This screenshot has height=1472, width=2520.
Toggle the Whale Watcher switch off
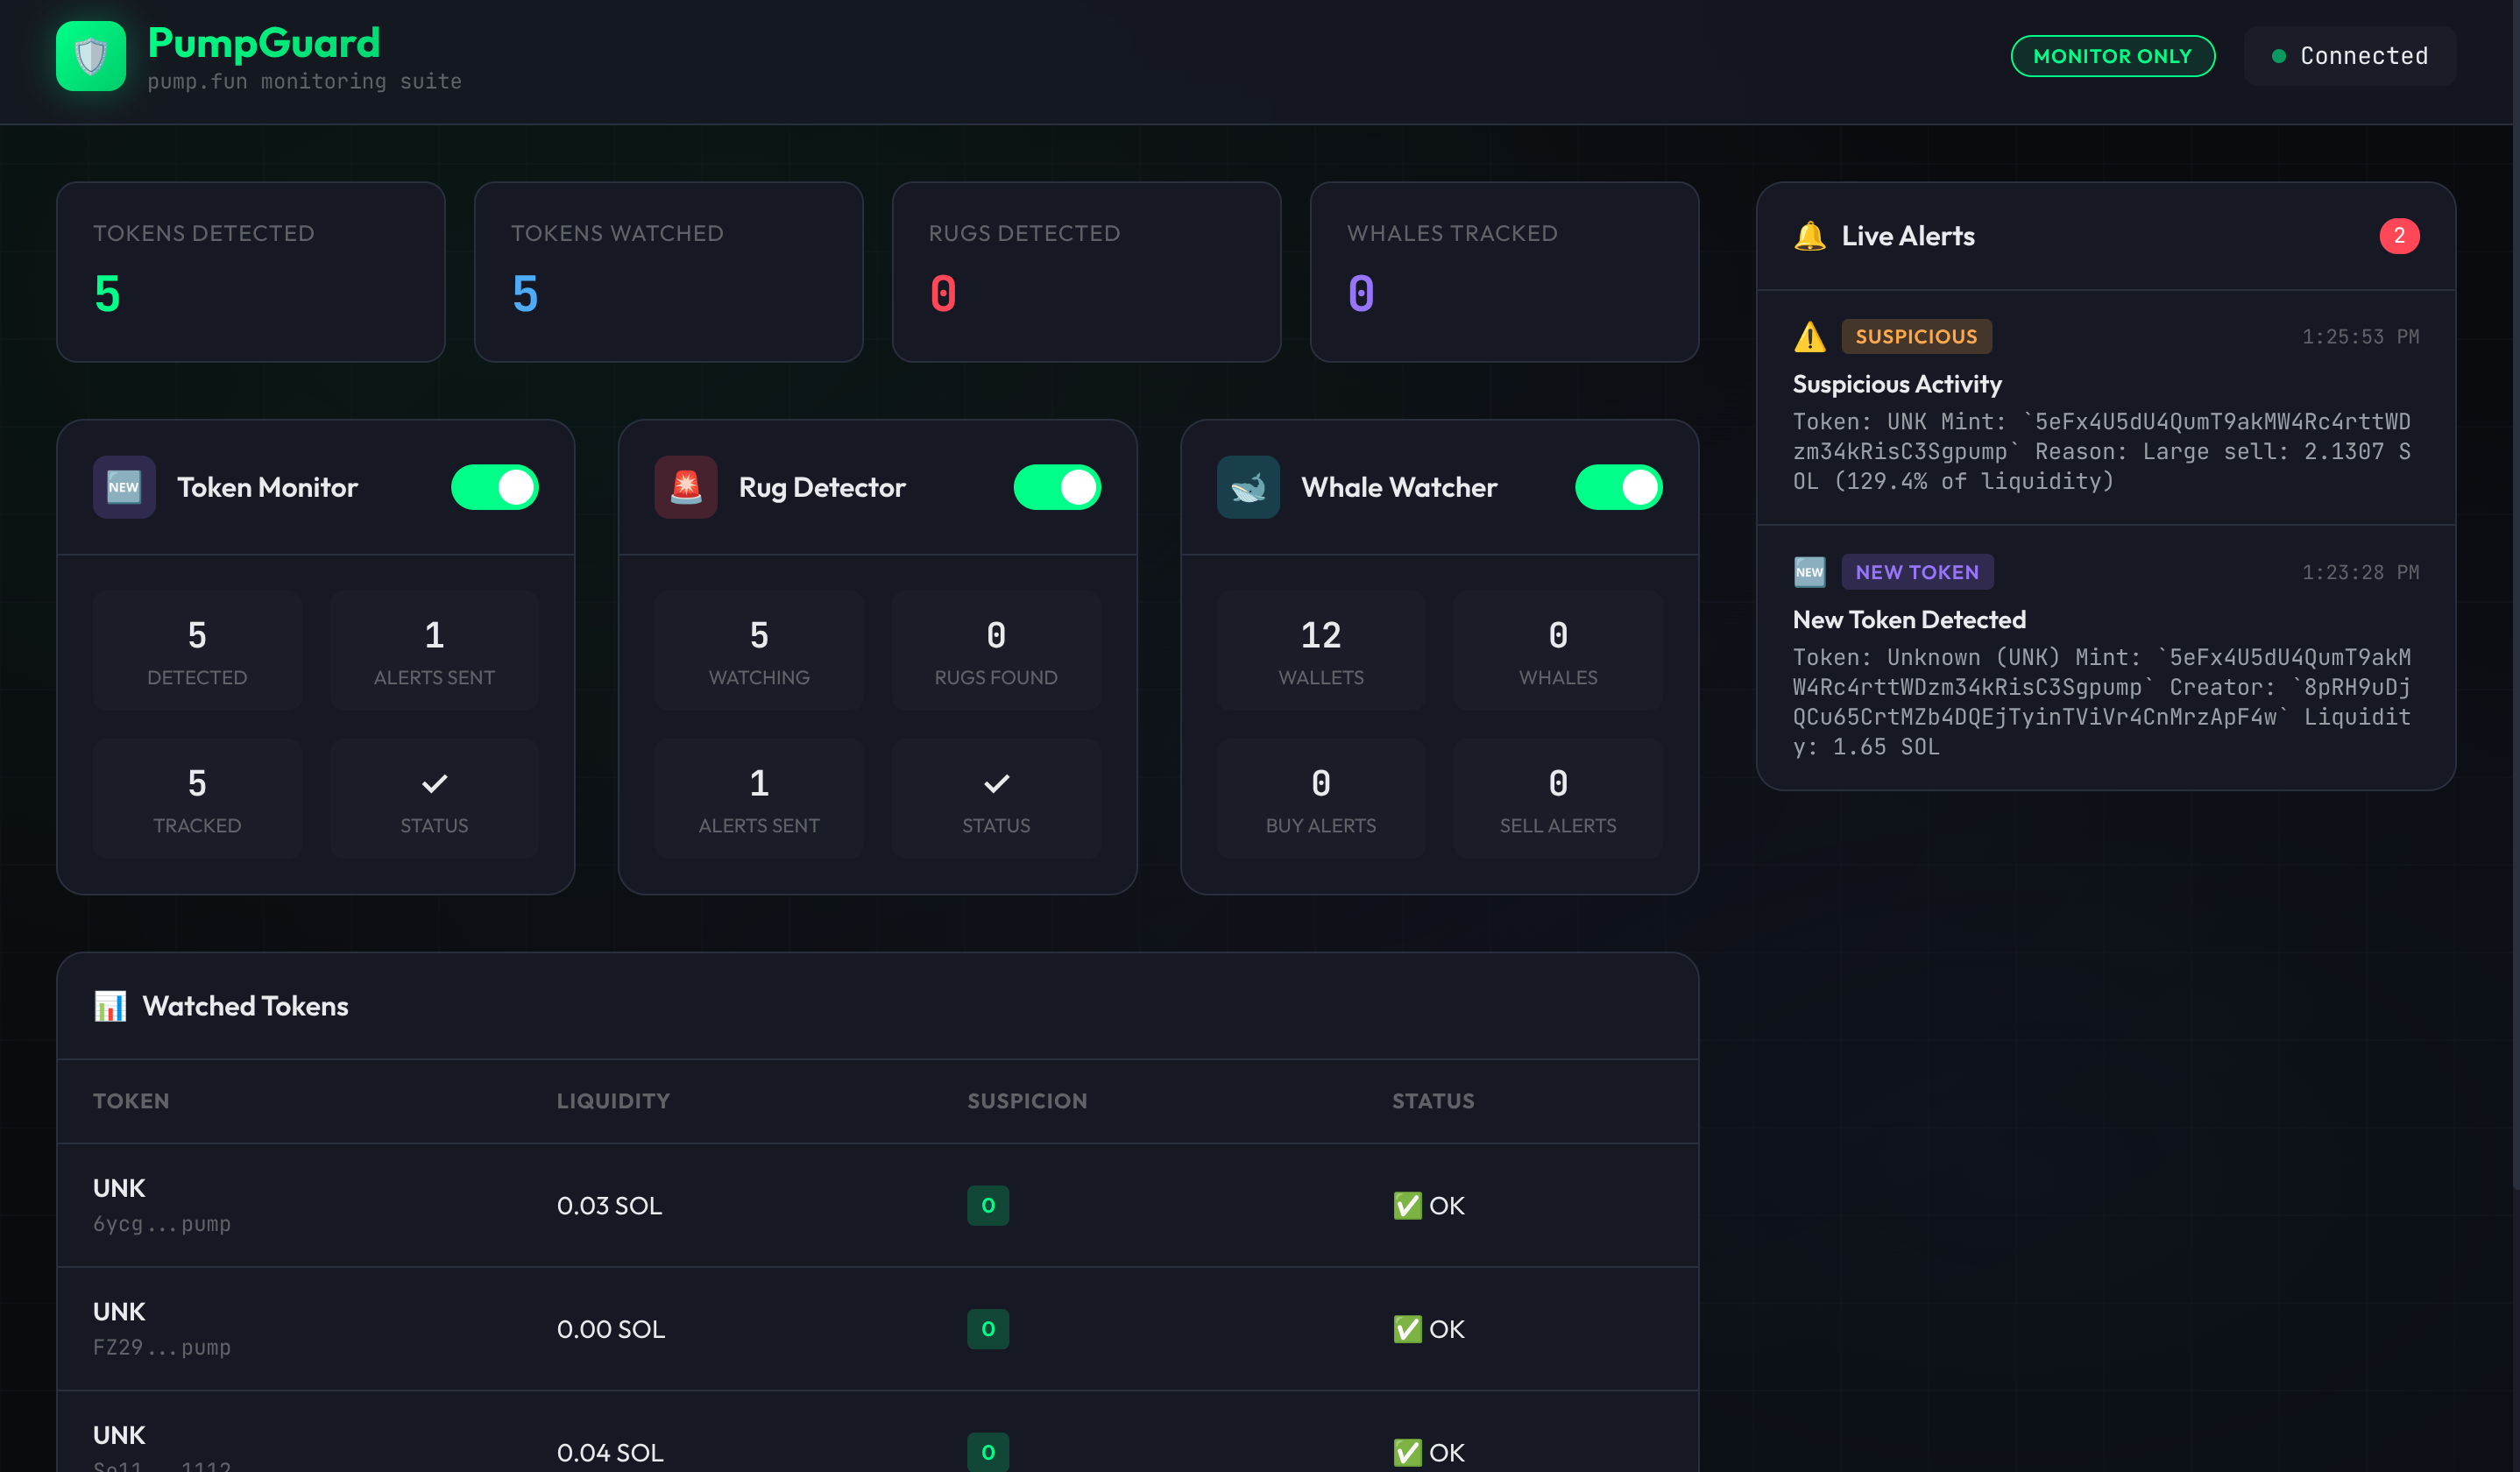pos(1618,487)
